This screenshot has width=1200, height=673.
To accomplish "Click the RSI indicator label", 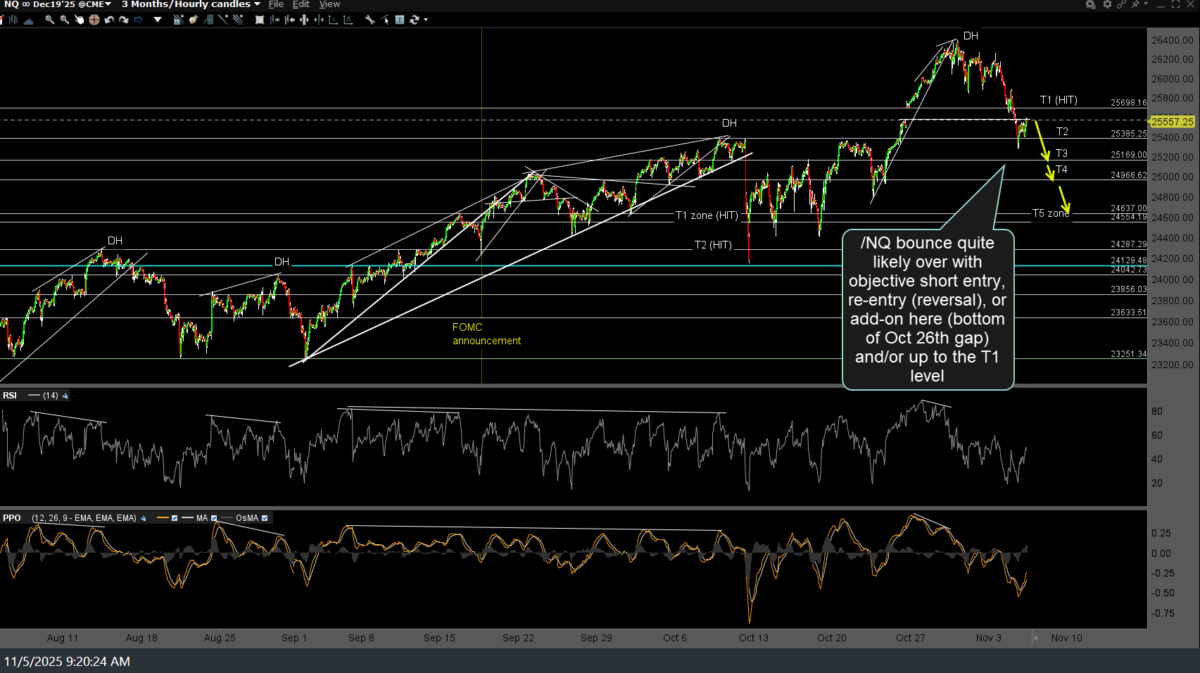I will coord(11,395).
